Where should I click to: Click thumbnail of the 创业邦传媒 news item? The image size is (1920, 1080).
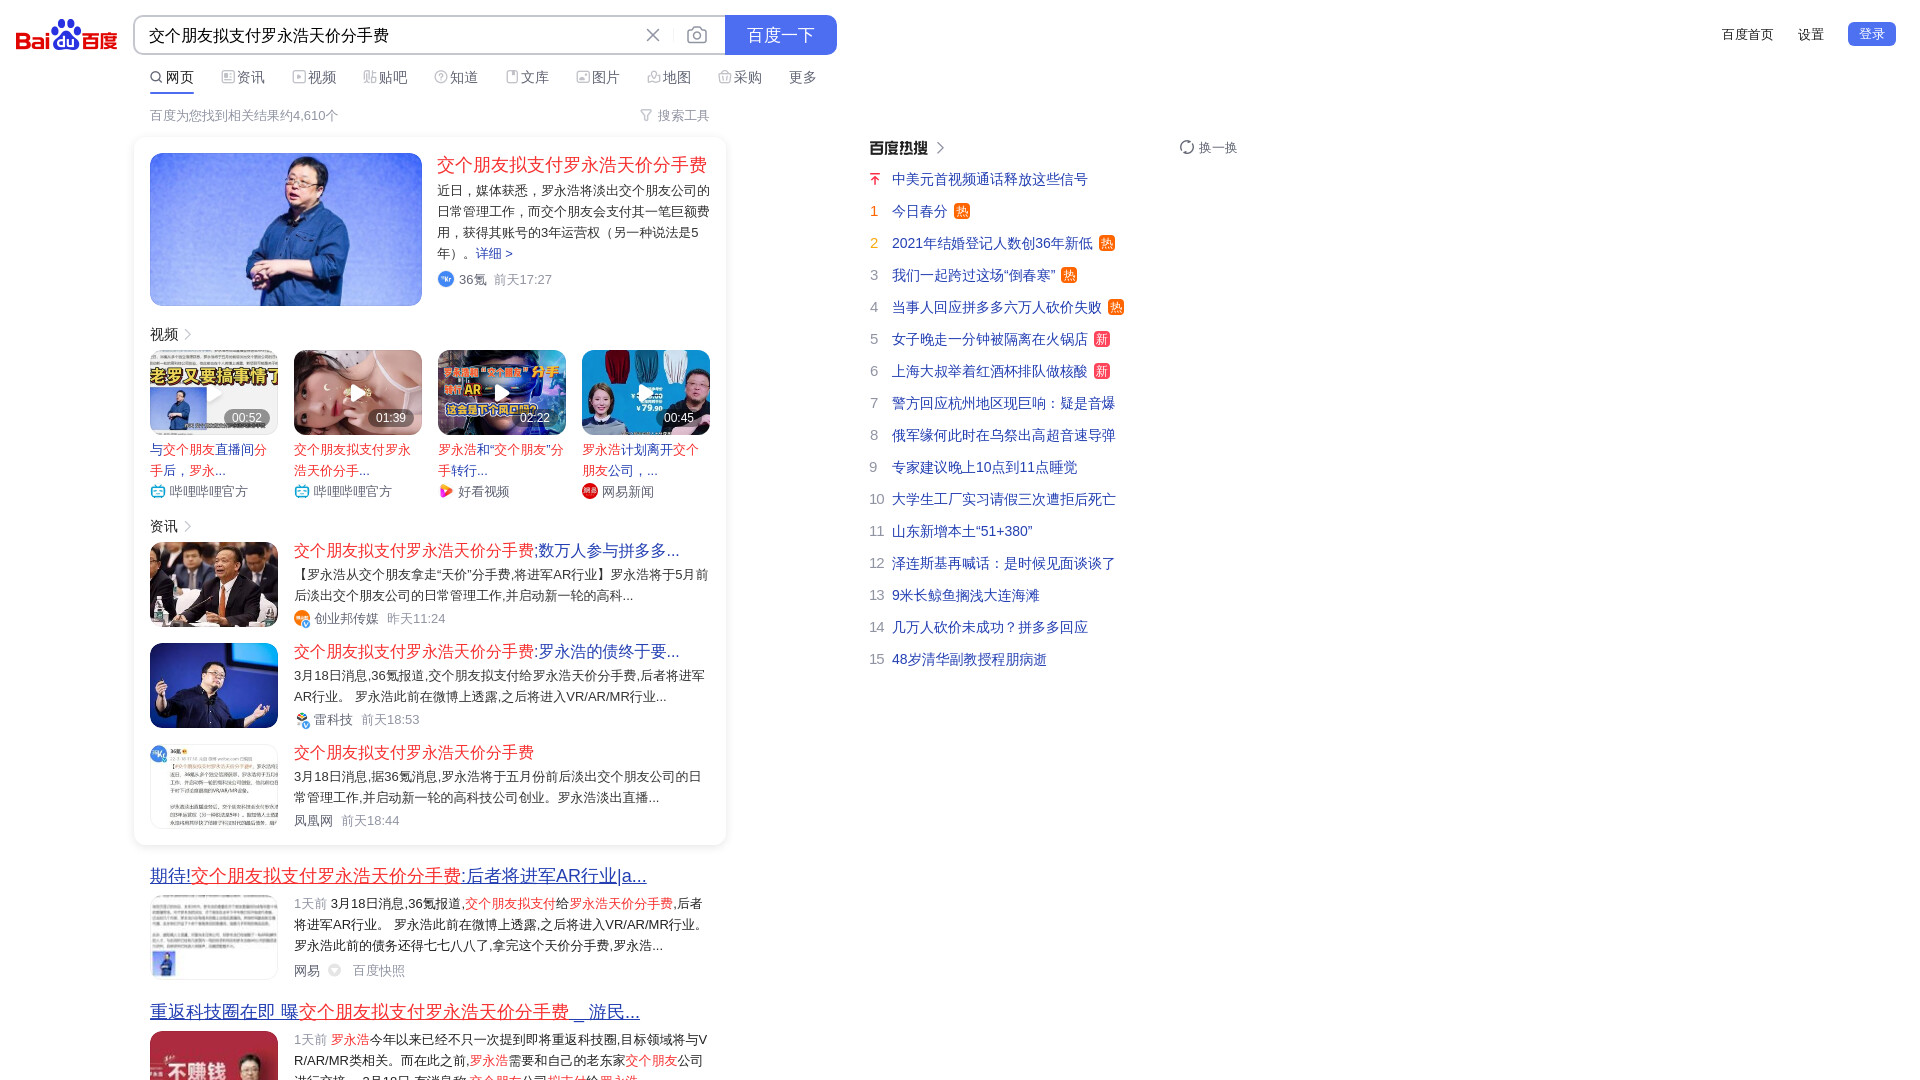click(x=214, y=584)
